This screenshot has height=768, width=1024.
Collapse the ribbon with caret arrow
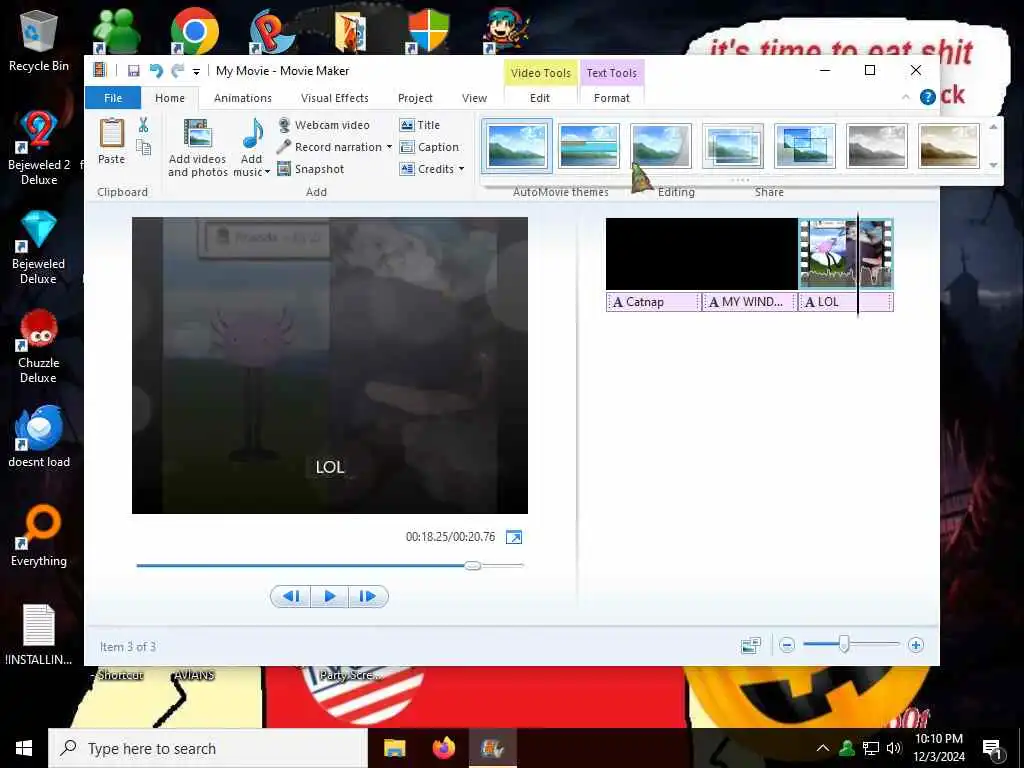tap(905, 97)
